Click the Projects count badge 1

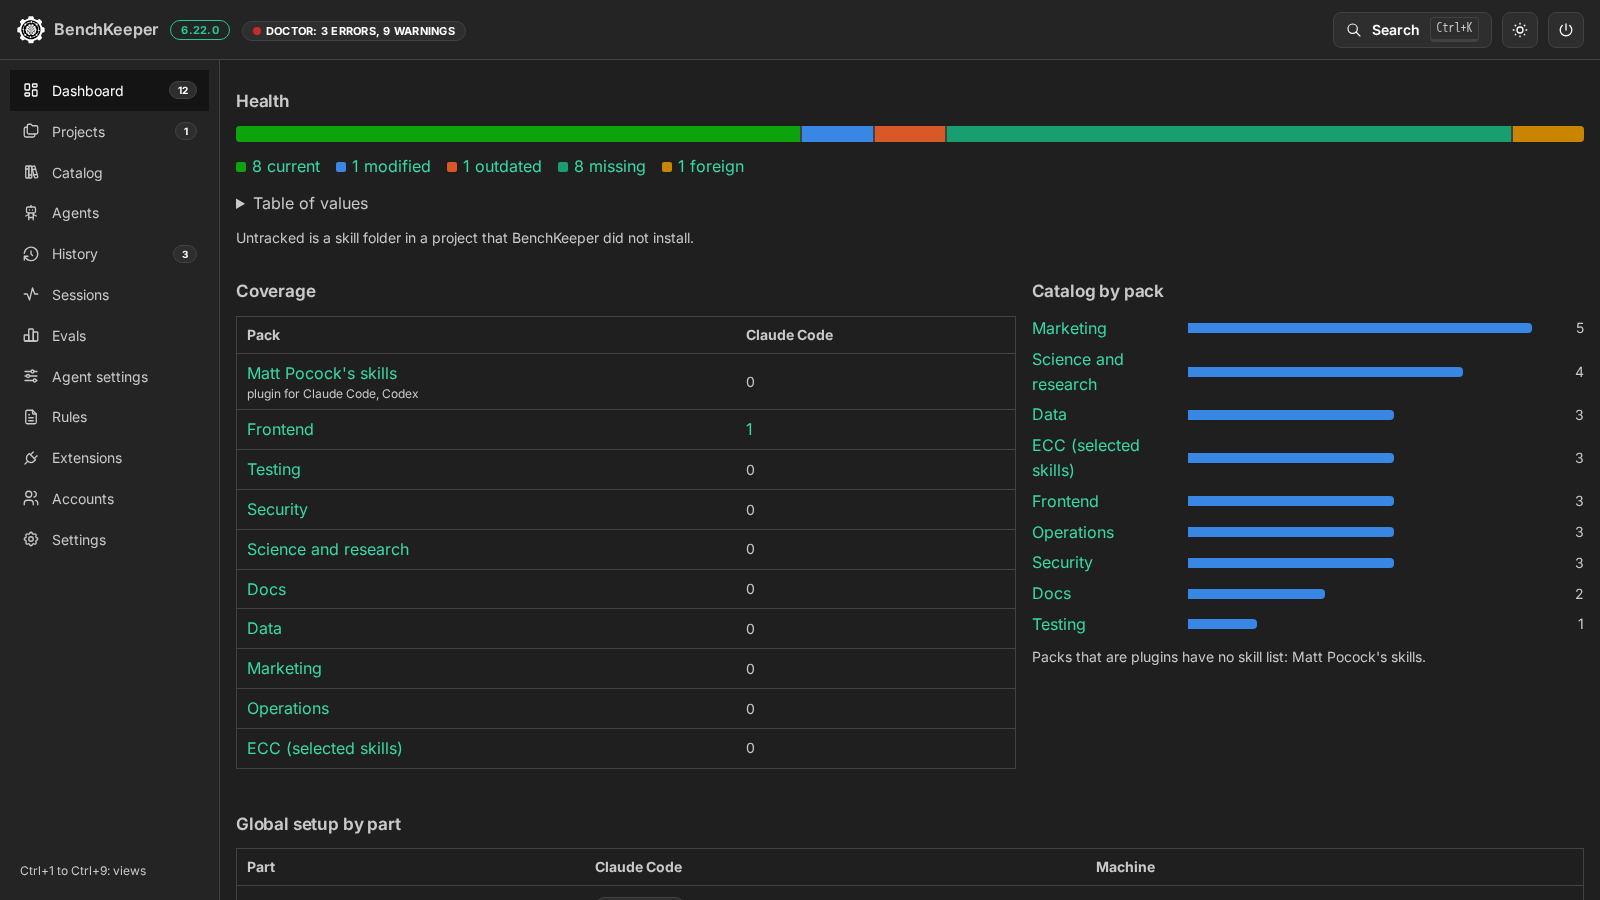(186, 131)
